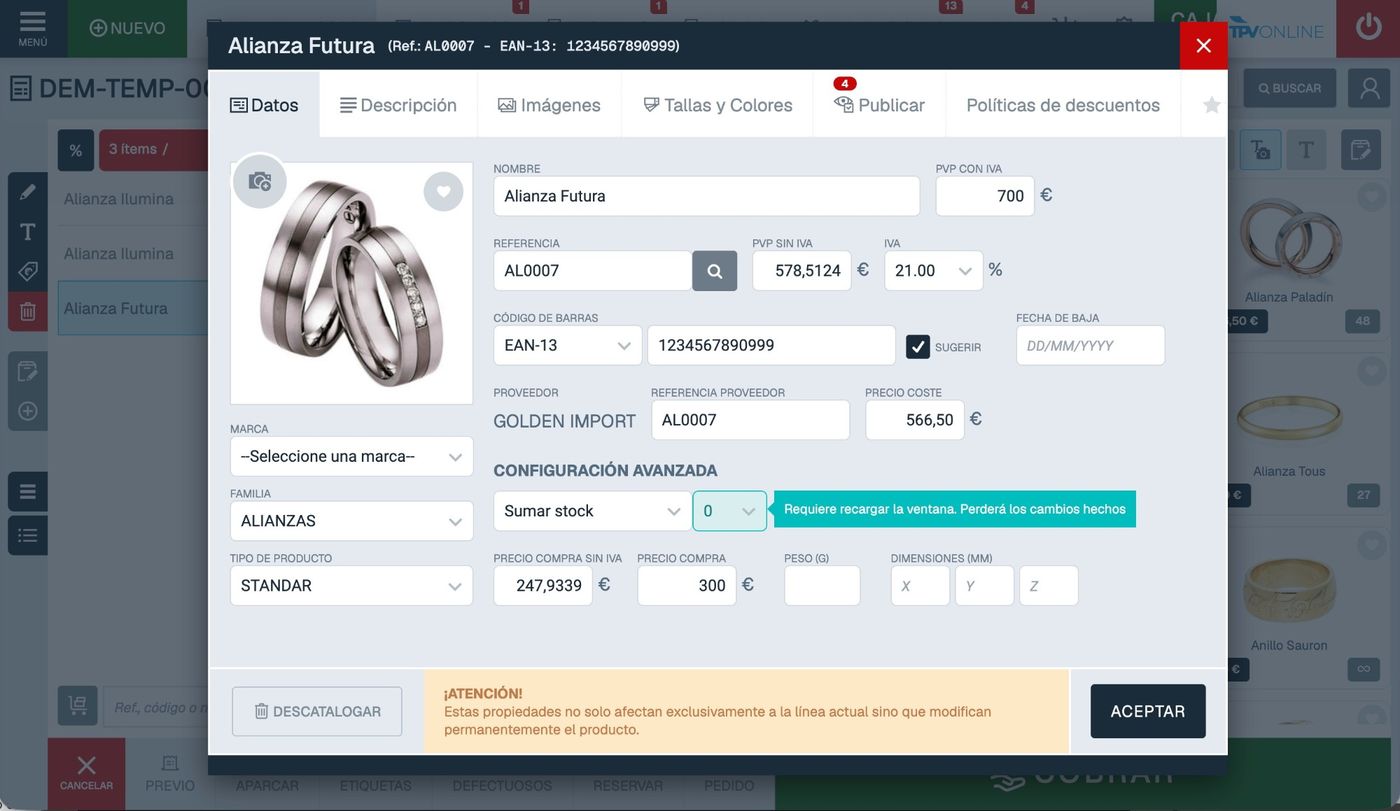
Task: Toggle favorite heart on Alianza Paladín
Action: [1371, 197]
